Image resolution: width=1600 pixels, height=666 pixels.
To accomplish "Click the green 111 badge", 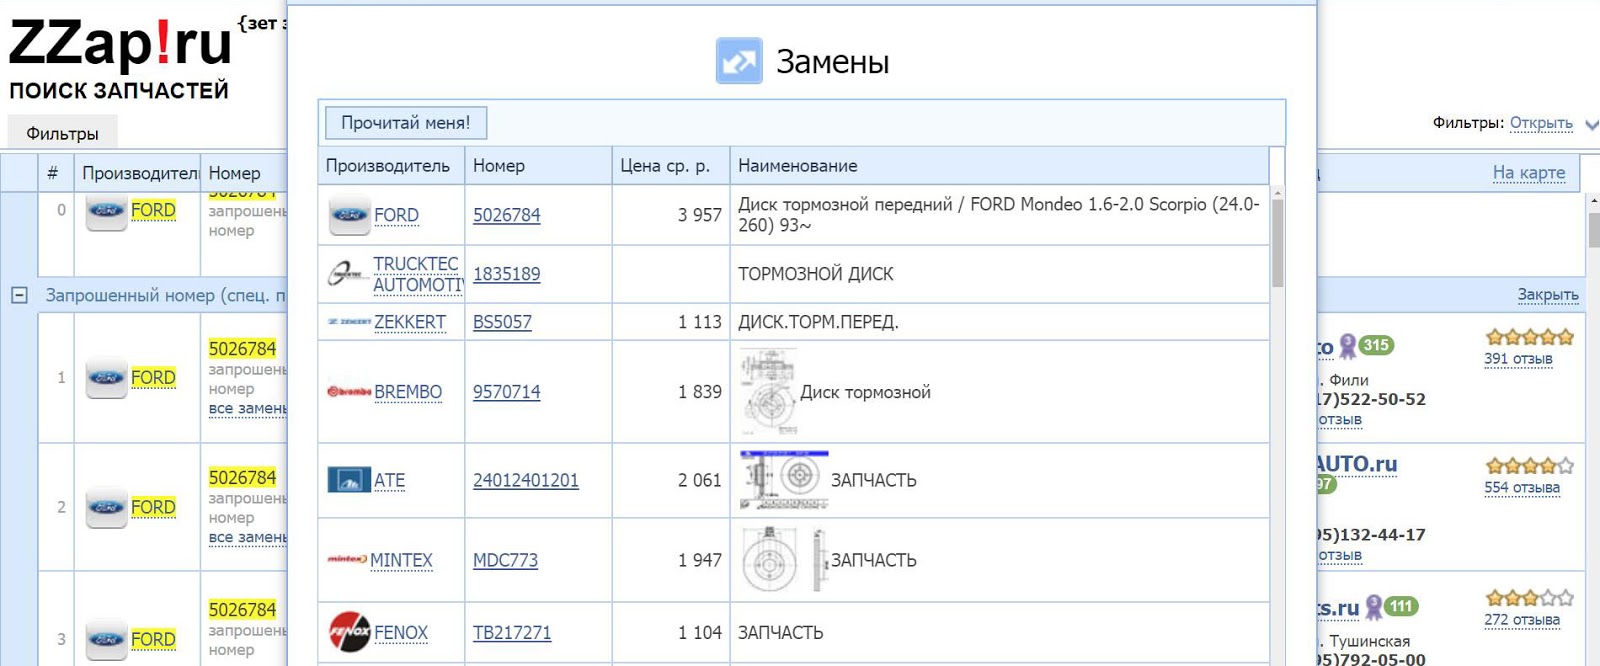I will pyautogui.click(x=1401, y=606).
